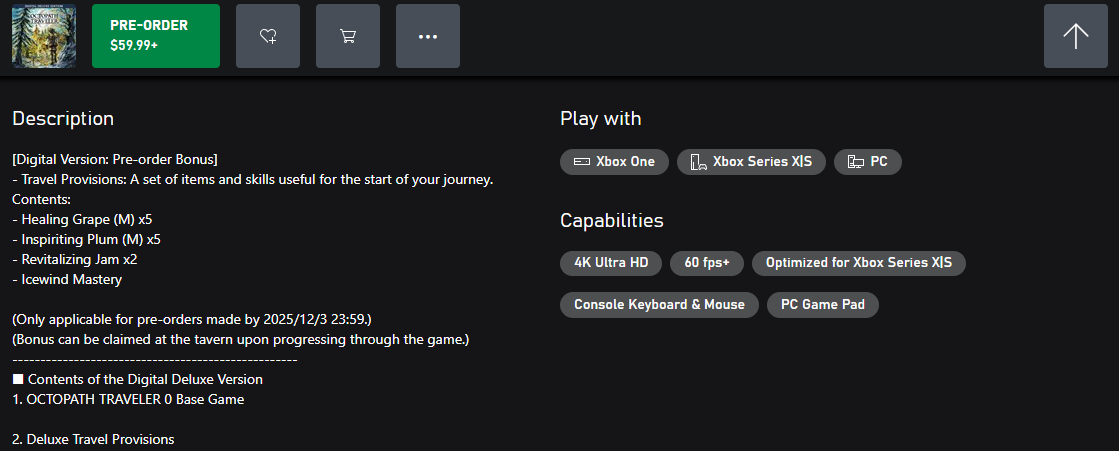Screen dimensions: 1119x451
Task: Click the 4K Ultra HD capability tag
Action: pos(611,263)
